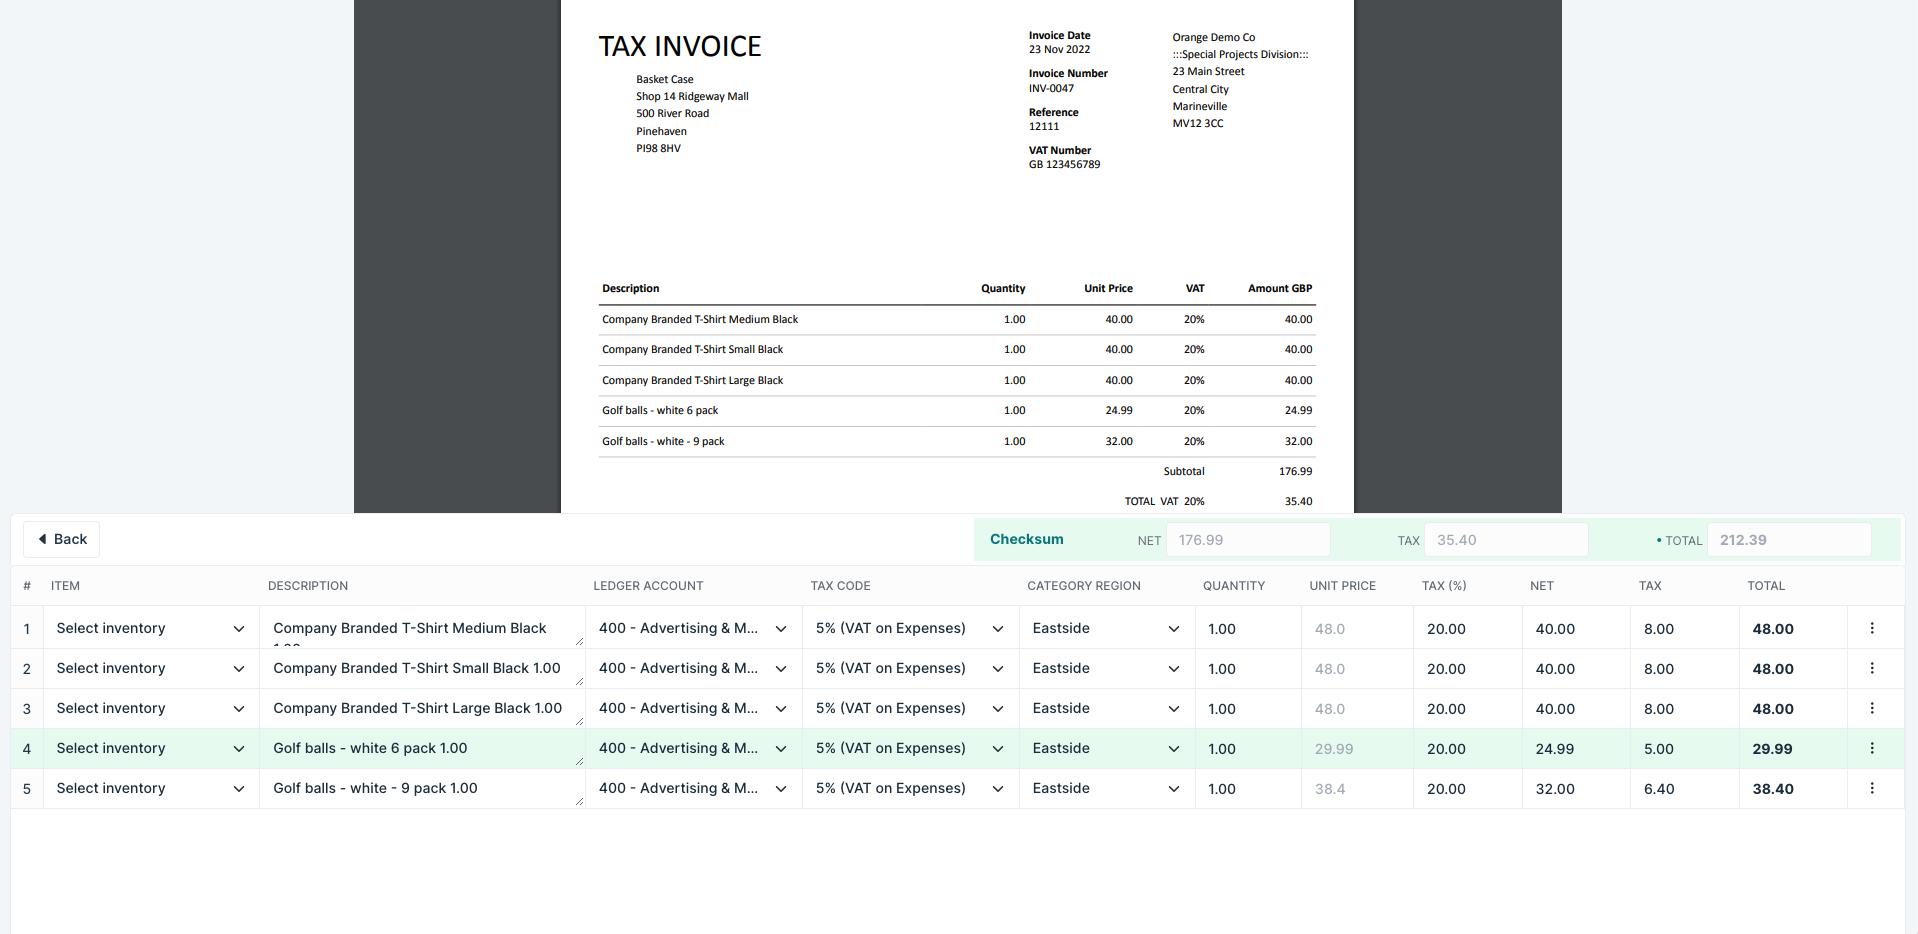Expand the ledger account dropdown in row 3

693,708
